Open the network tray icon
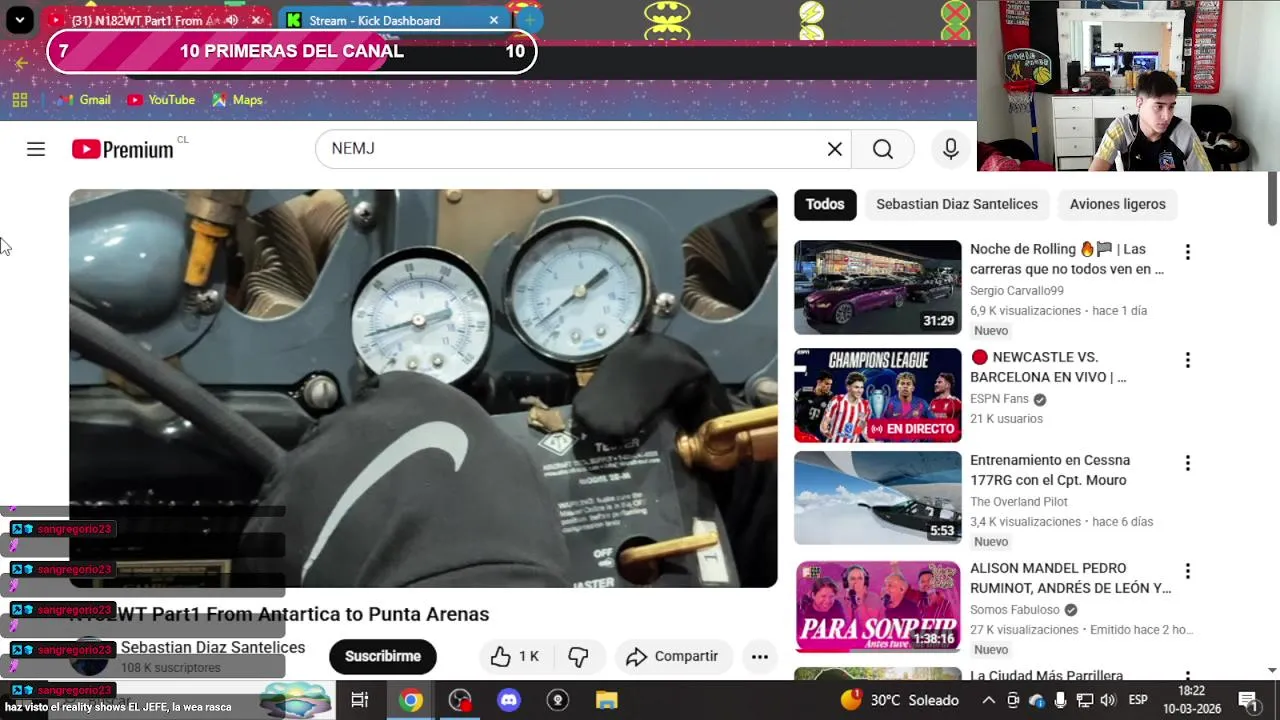The image size is (1280, 720). tap(1085, 700)
